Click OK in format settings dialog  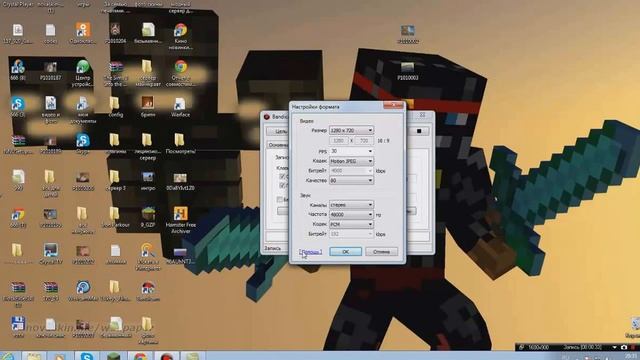coord(345,251)
